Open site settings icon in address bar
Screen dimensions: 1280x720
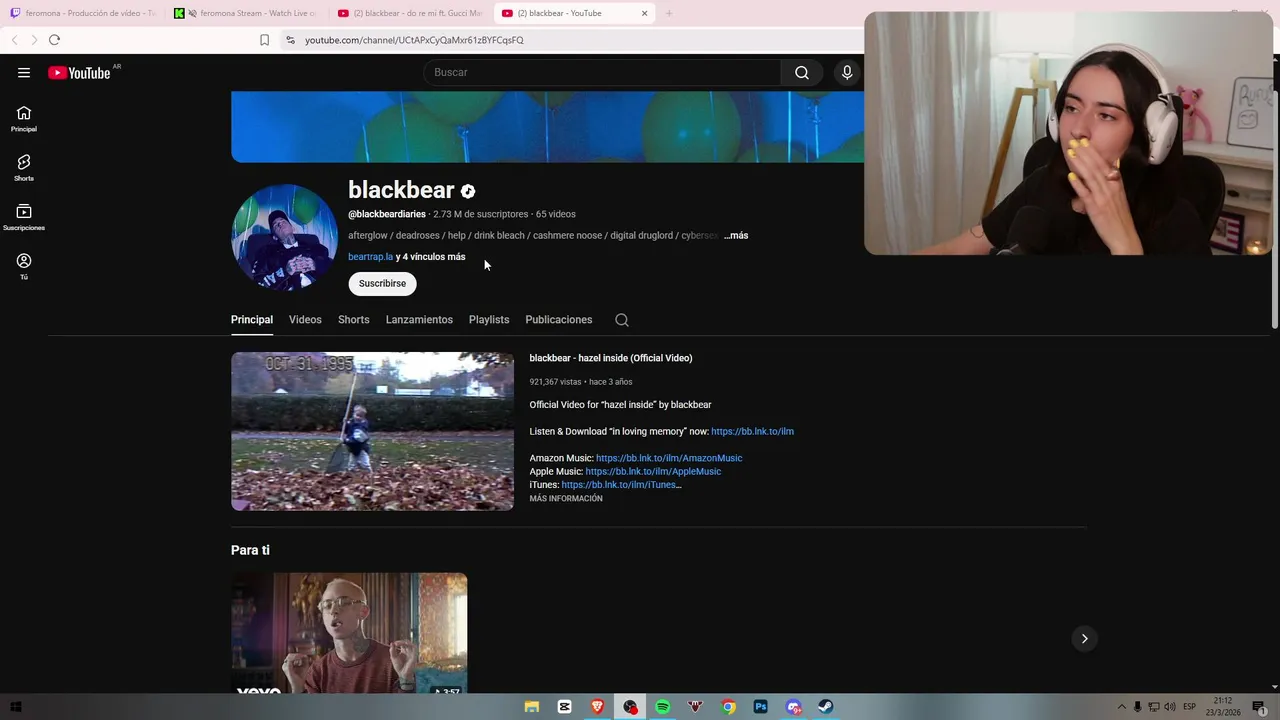tap(290, 40)
